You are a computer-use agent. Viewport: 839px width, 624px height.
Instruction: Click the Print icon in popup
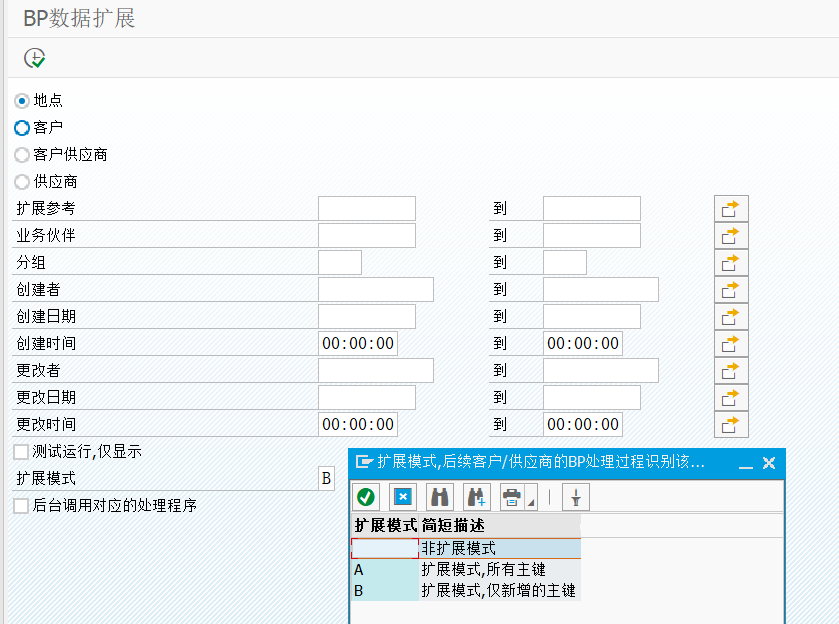tap(512, 497)
